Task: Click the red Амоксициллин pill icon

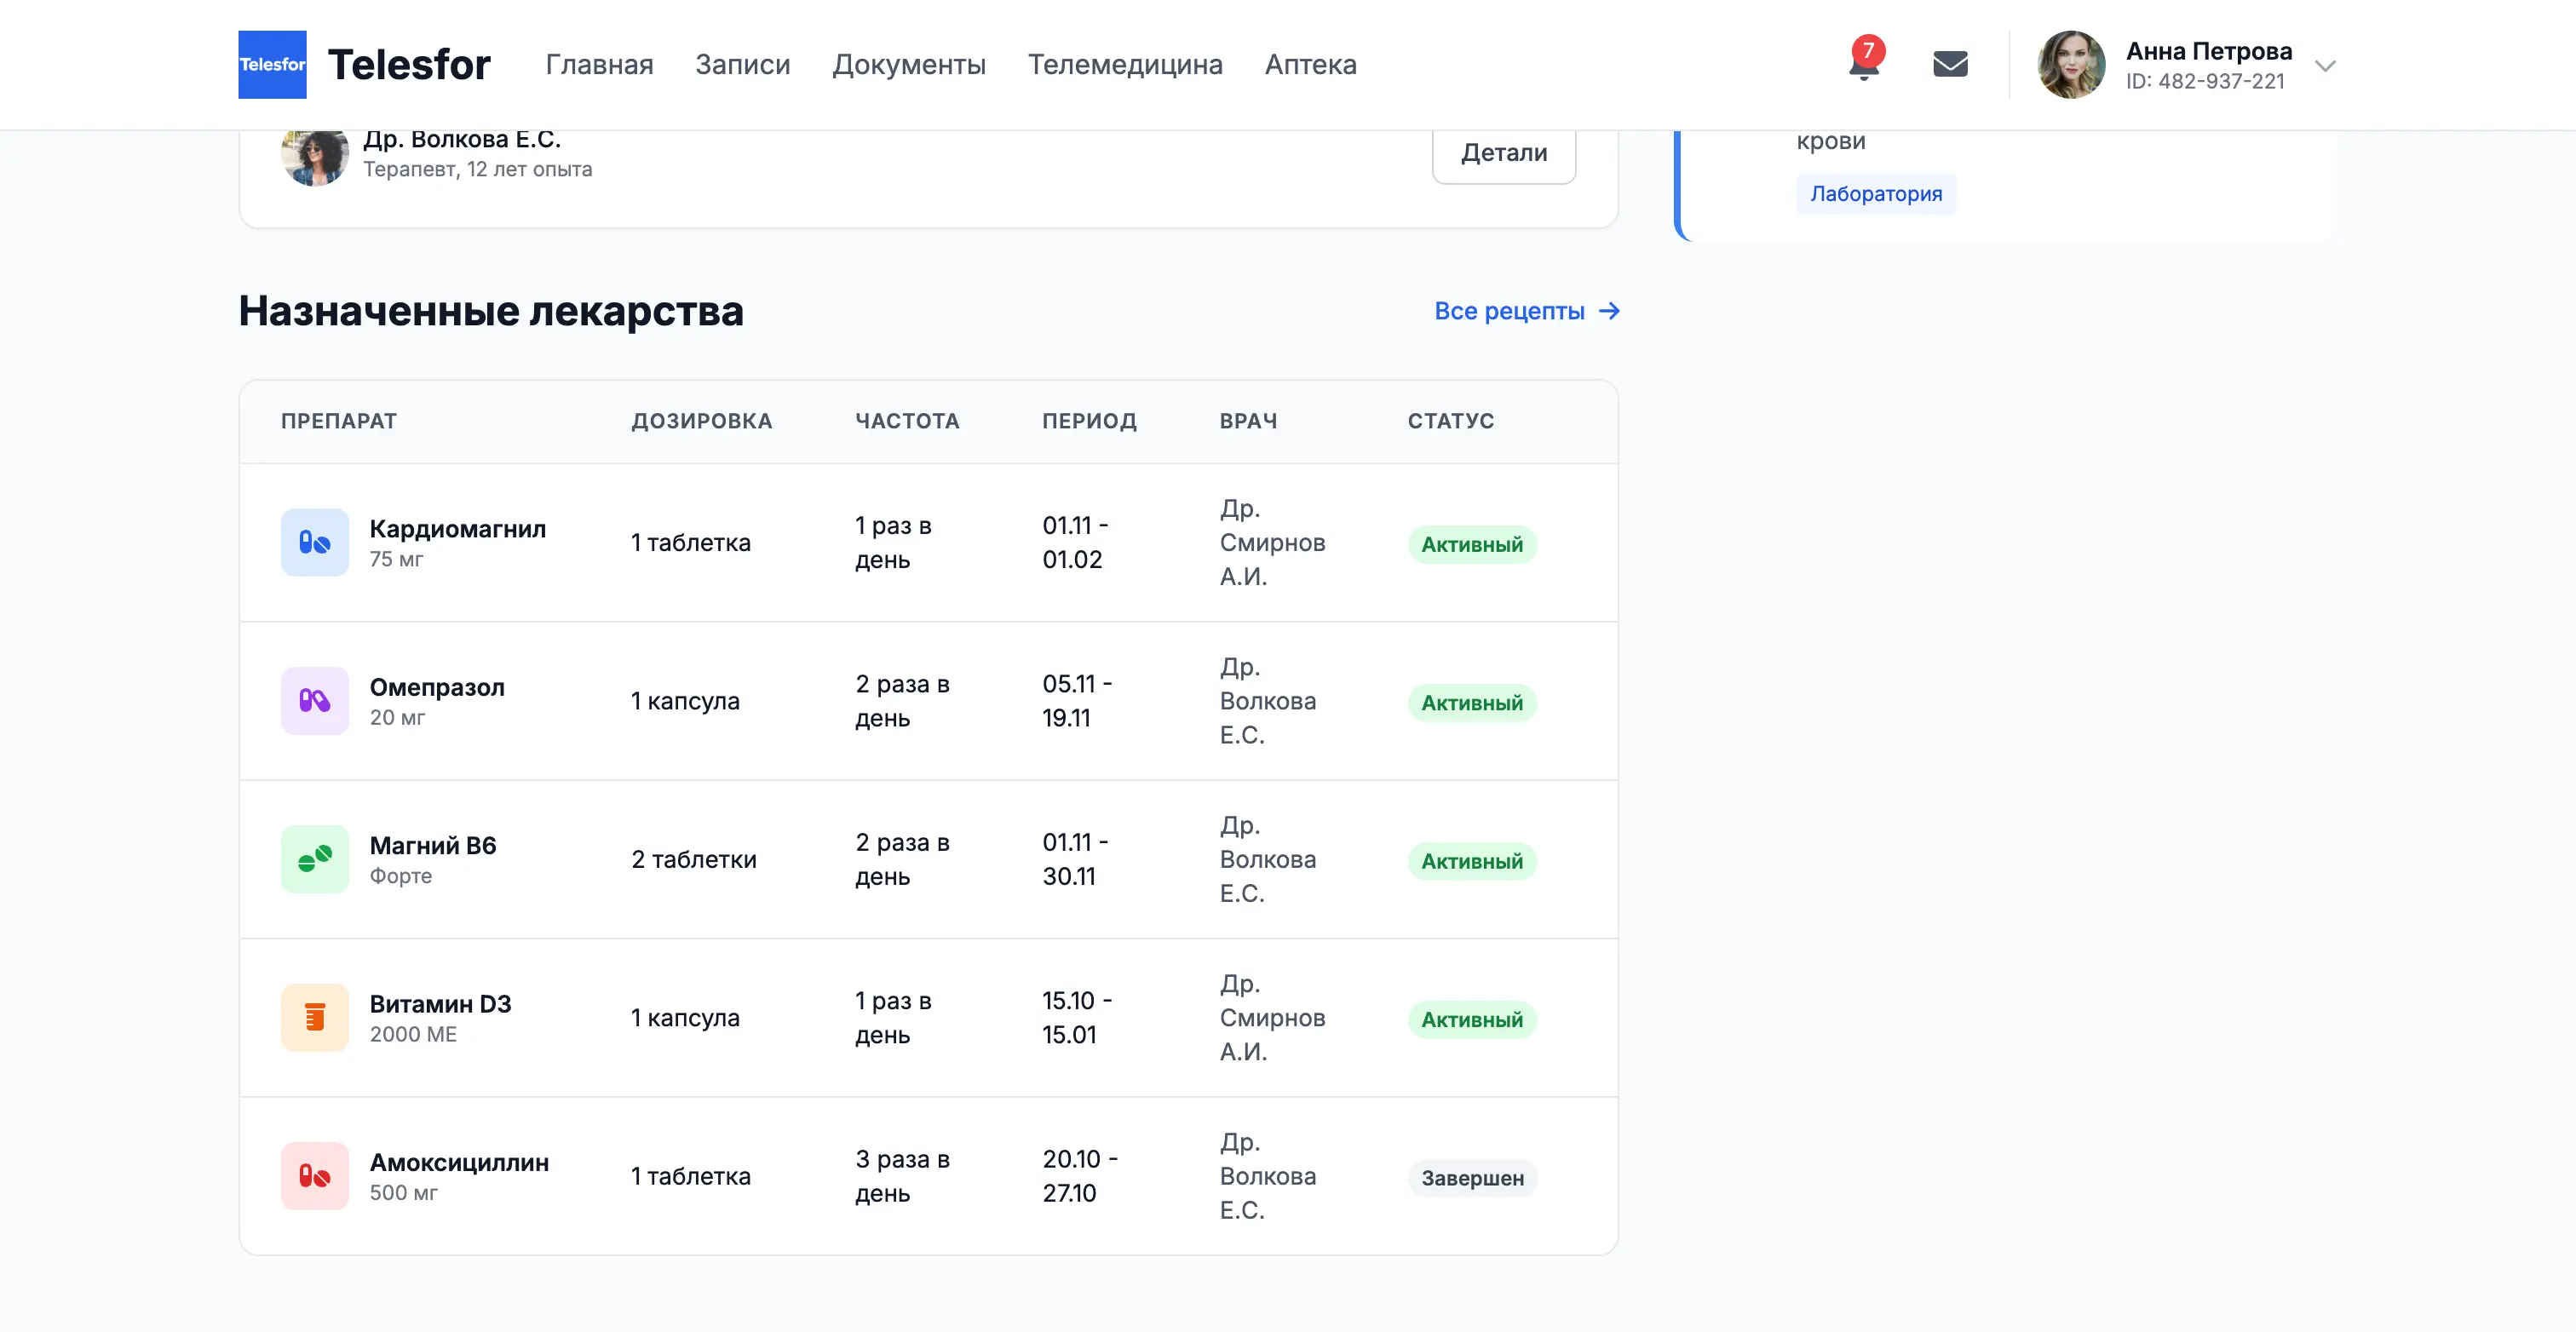Action: click(315, 1176)
